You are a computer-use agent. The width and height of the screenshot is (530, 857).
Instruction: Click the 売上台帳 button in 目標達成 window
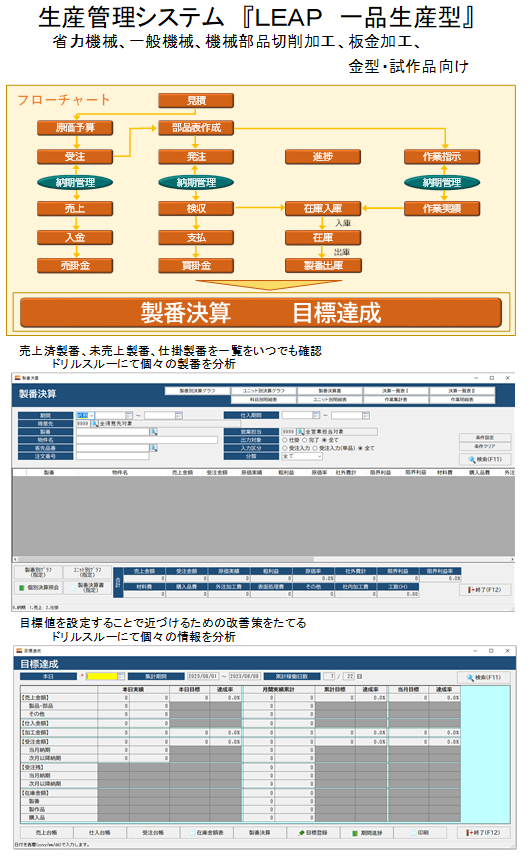coord(46,832)
